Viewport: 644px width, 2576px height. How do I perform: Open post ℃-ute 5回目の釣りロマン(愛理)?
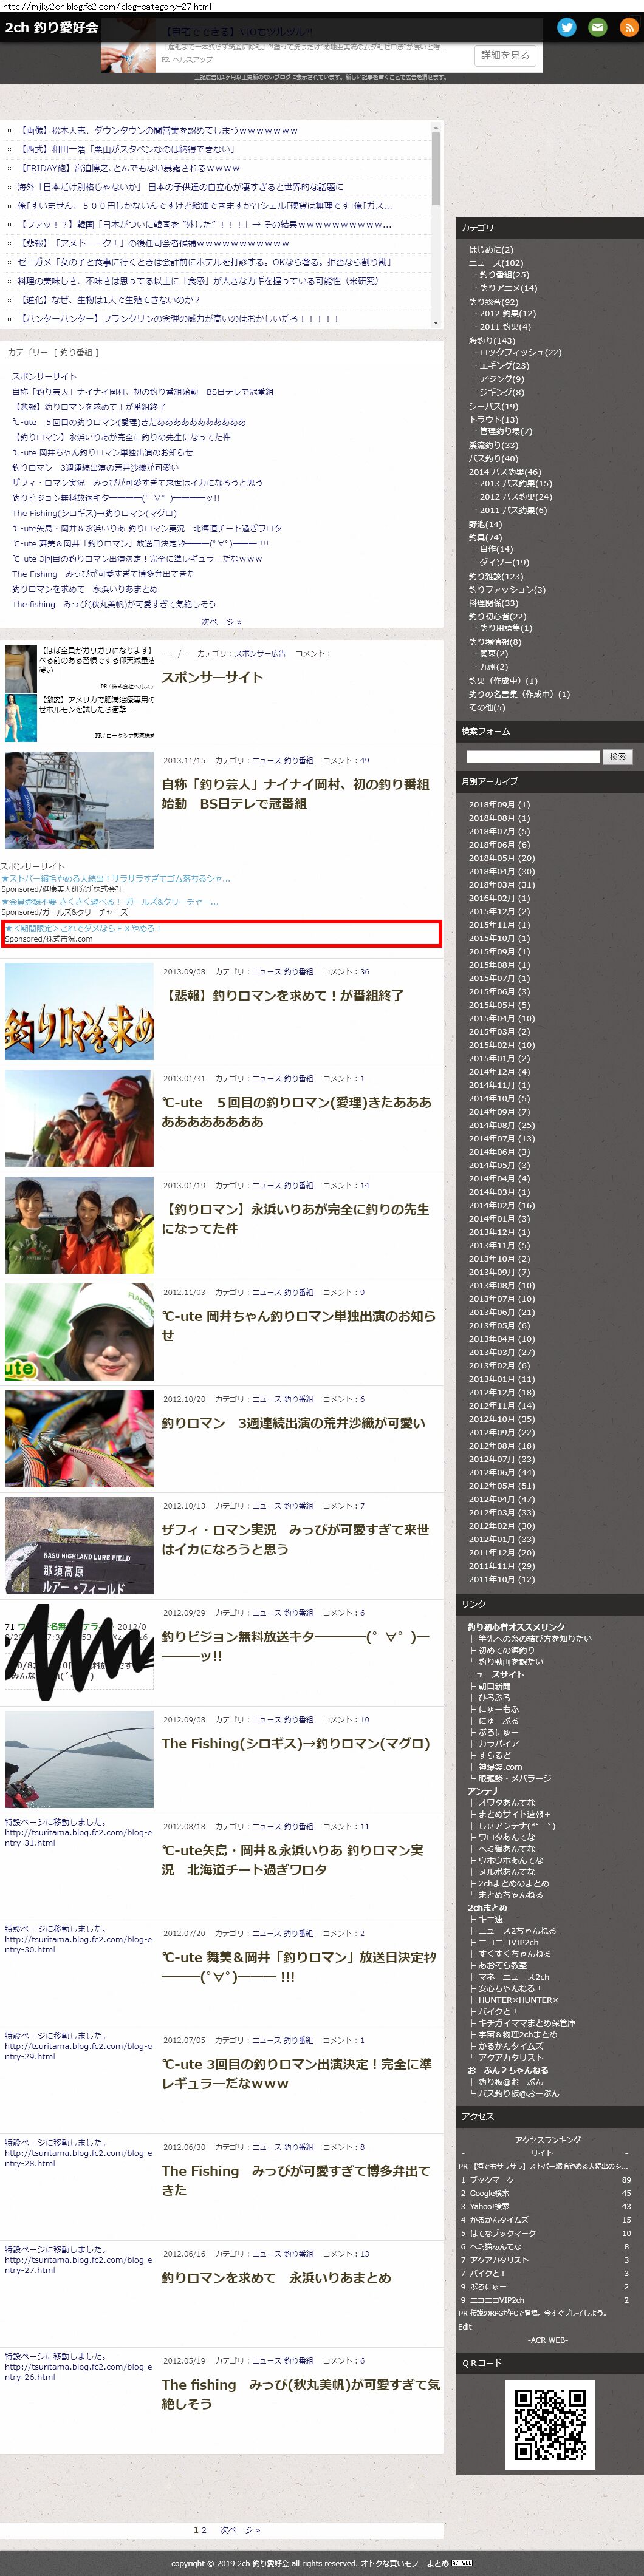click(x=297, y=1112)
